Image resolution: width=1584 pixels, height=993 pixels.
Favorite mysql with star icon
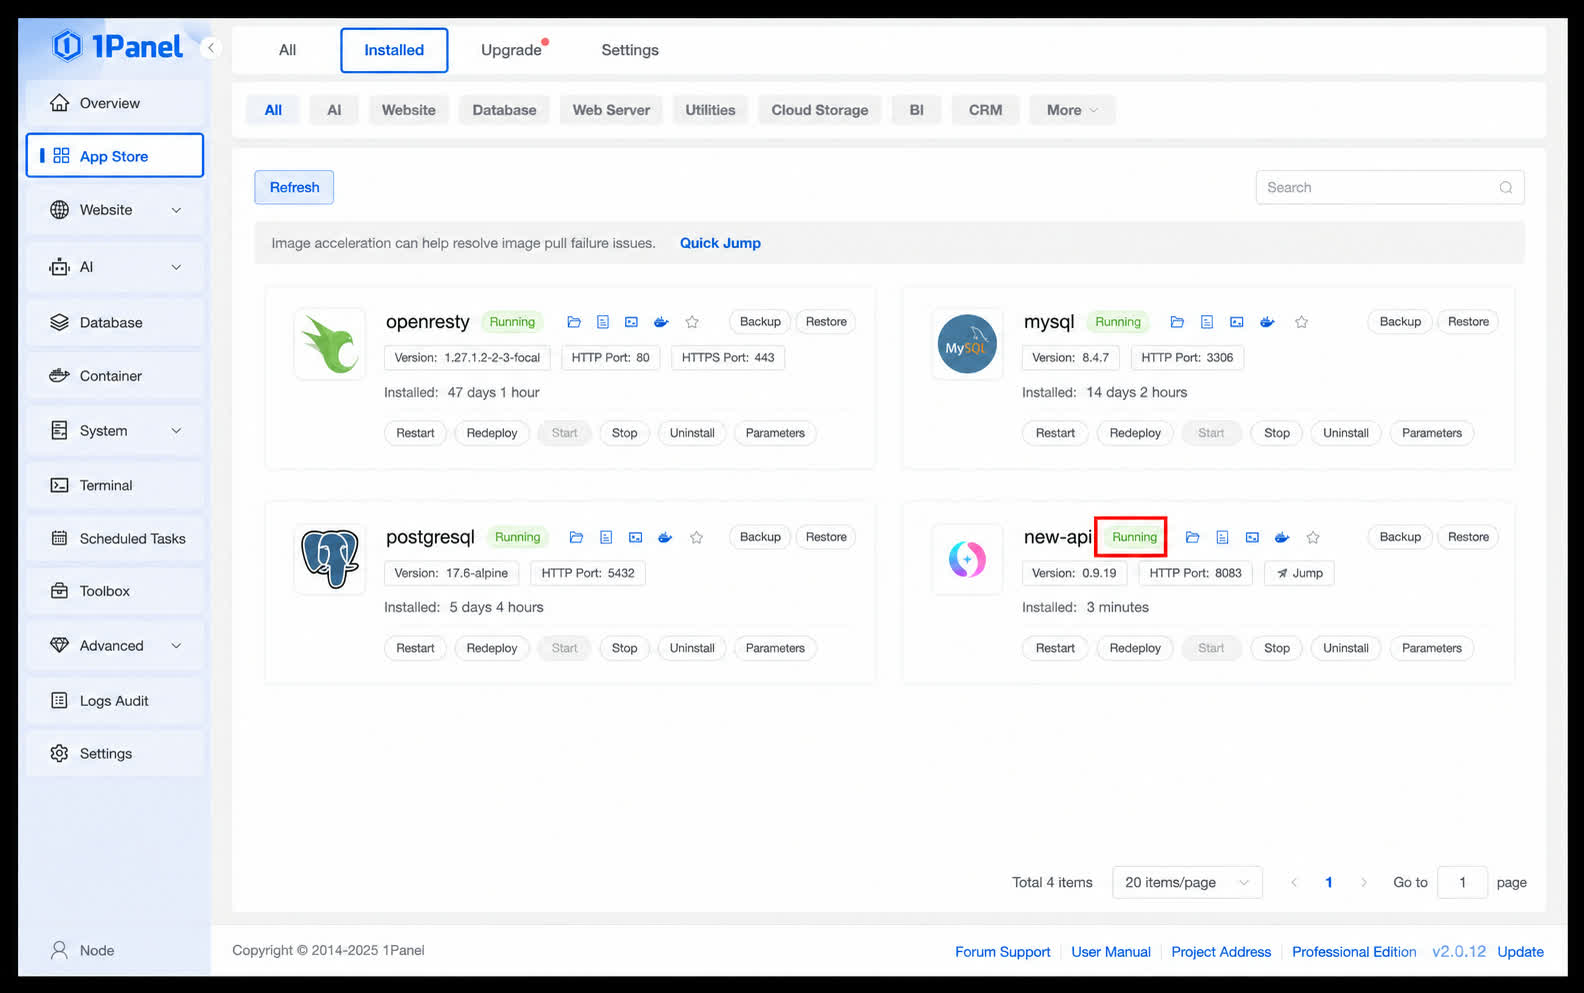click(1301, 322)
